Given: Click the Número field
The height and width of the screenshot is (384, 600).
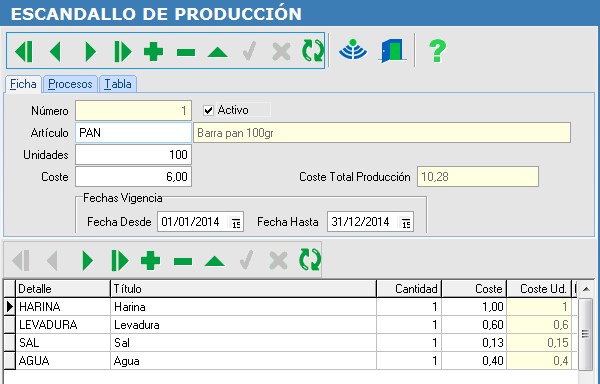Looking at the screenshot, I should coord(133,111).
